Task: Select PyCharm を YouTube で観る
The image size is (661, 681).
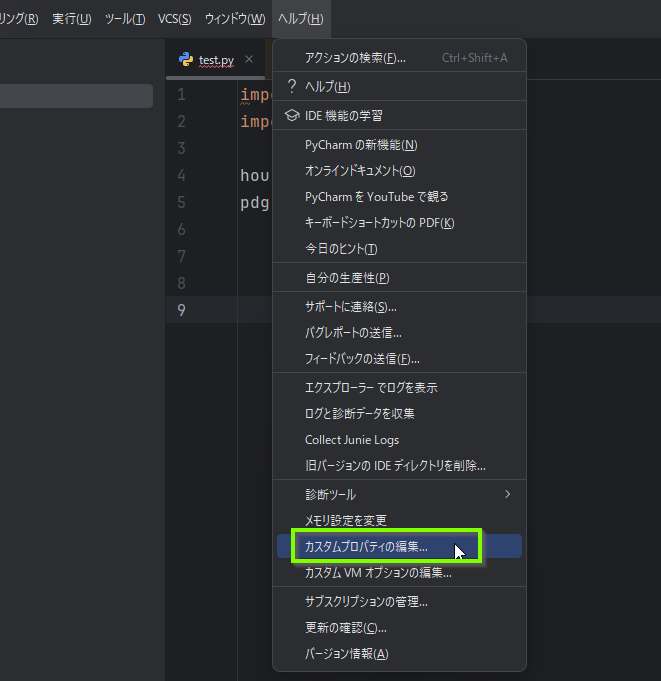Action: 399,197
